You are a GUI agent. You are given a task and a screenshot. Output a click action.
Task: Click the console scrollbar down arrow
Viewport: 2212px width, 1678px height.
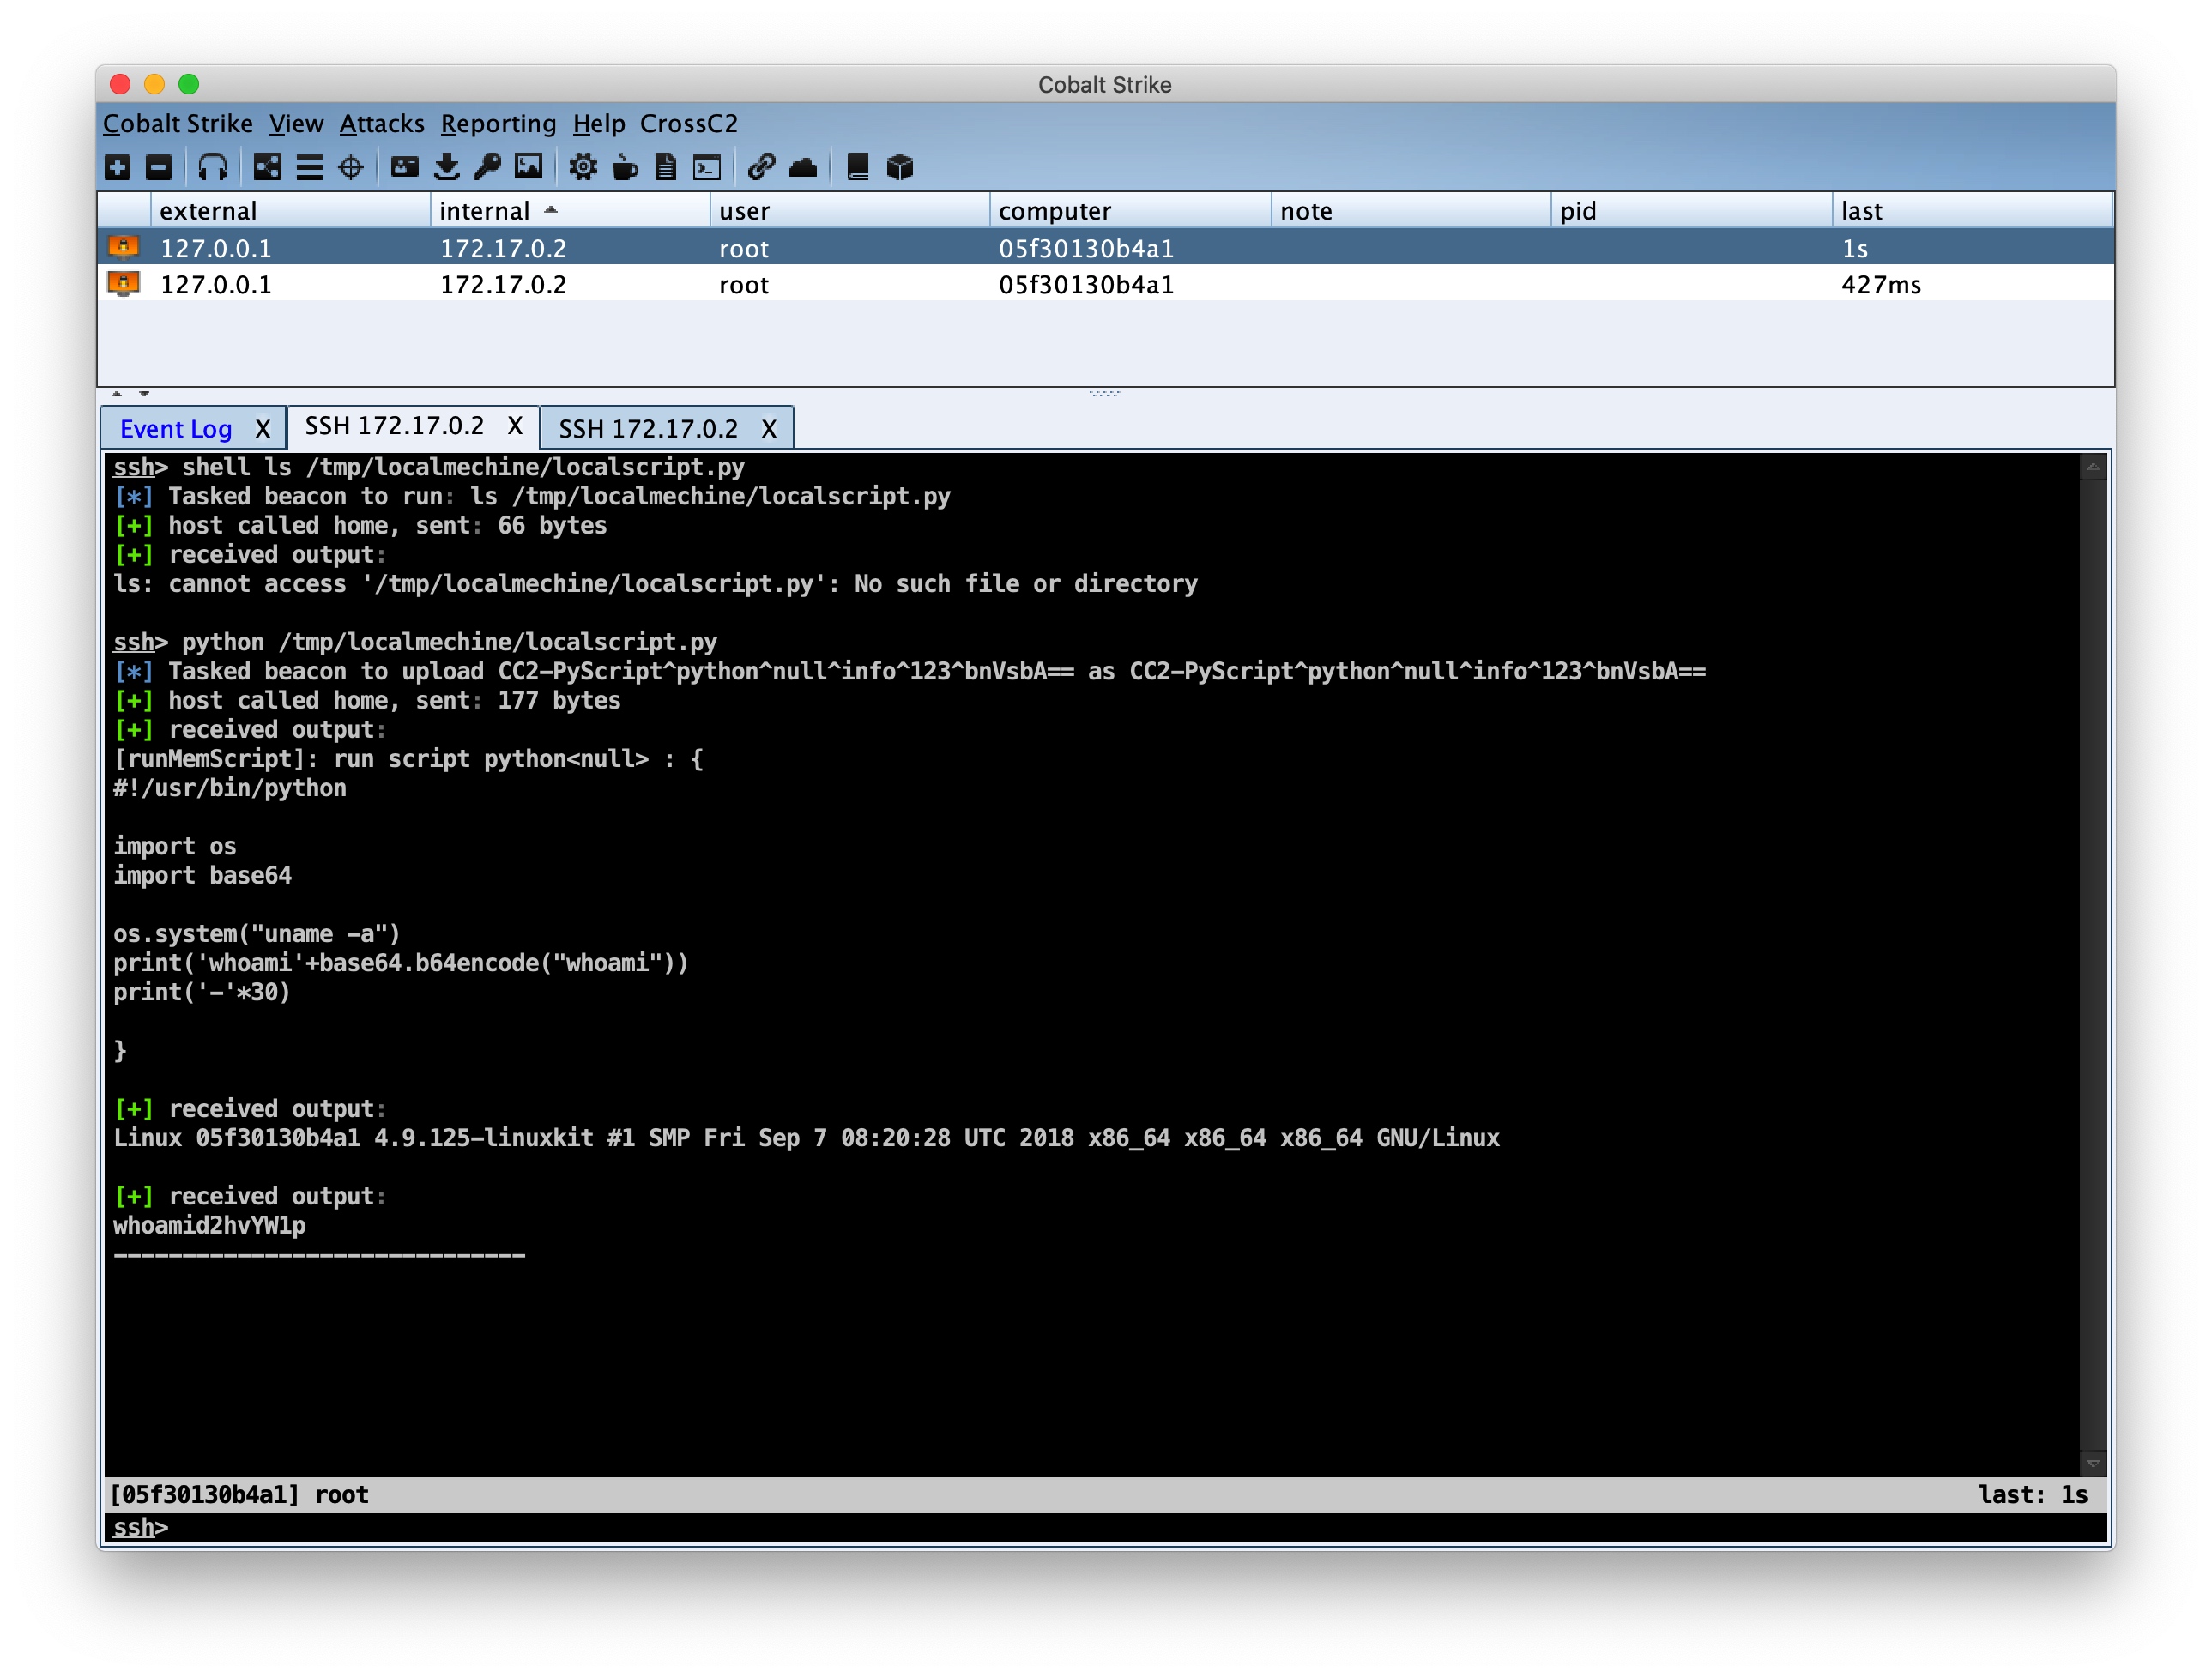(x=2092, y=1463)
